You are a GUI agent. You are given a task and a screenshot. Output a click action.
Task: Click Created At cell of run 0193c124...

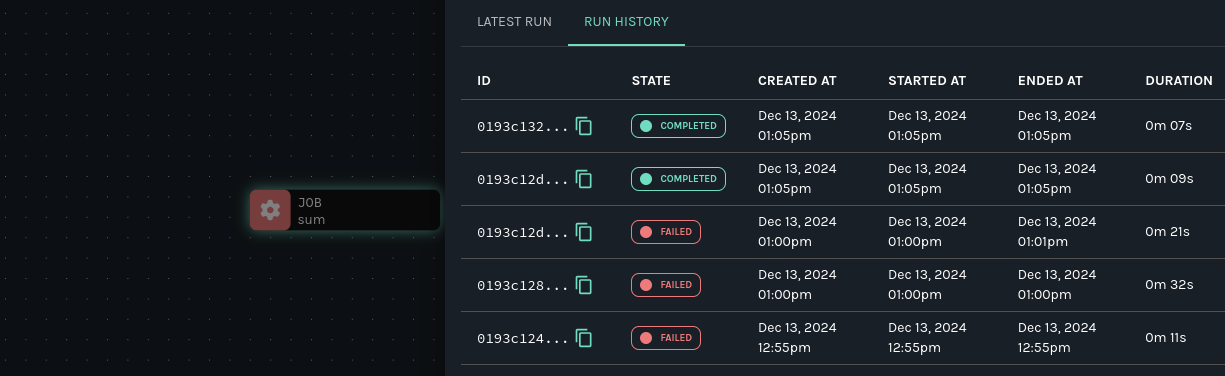click(x=797, y=338)
